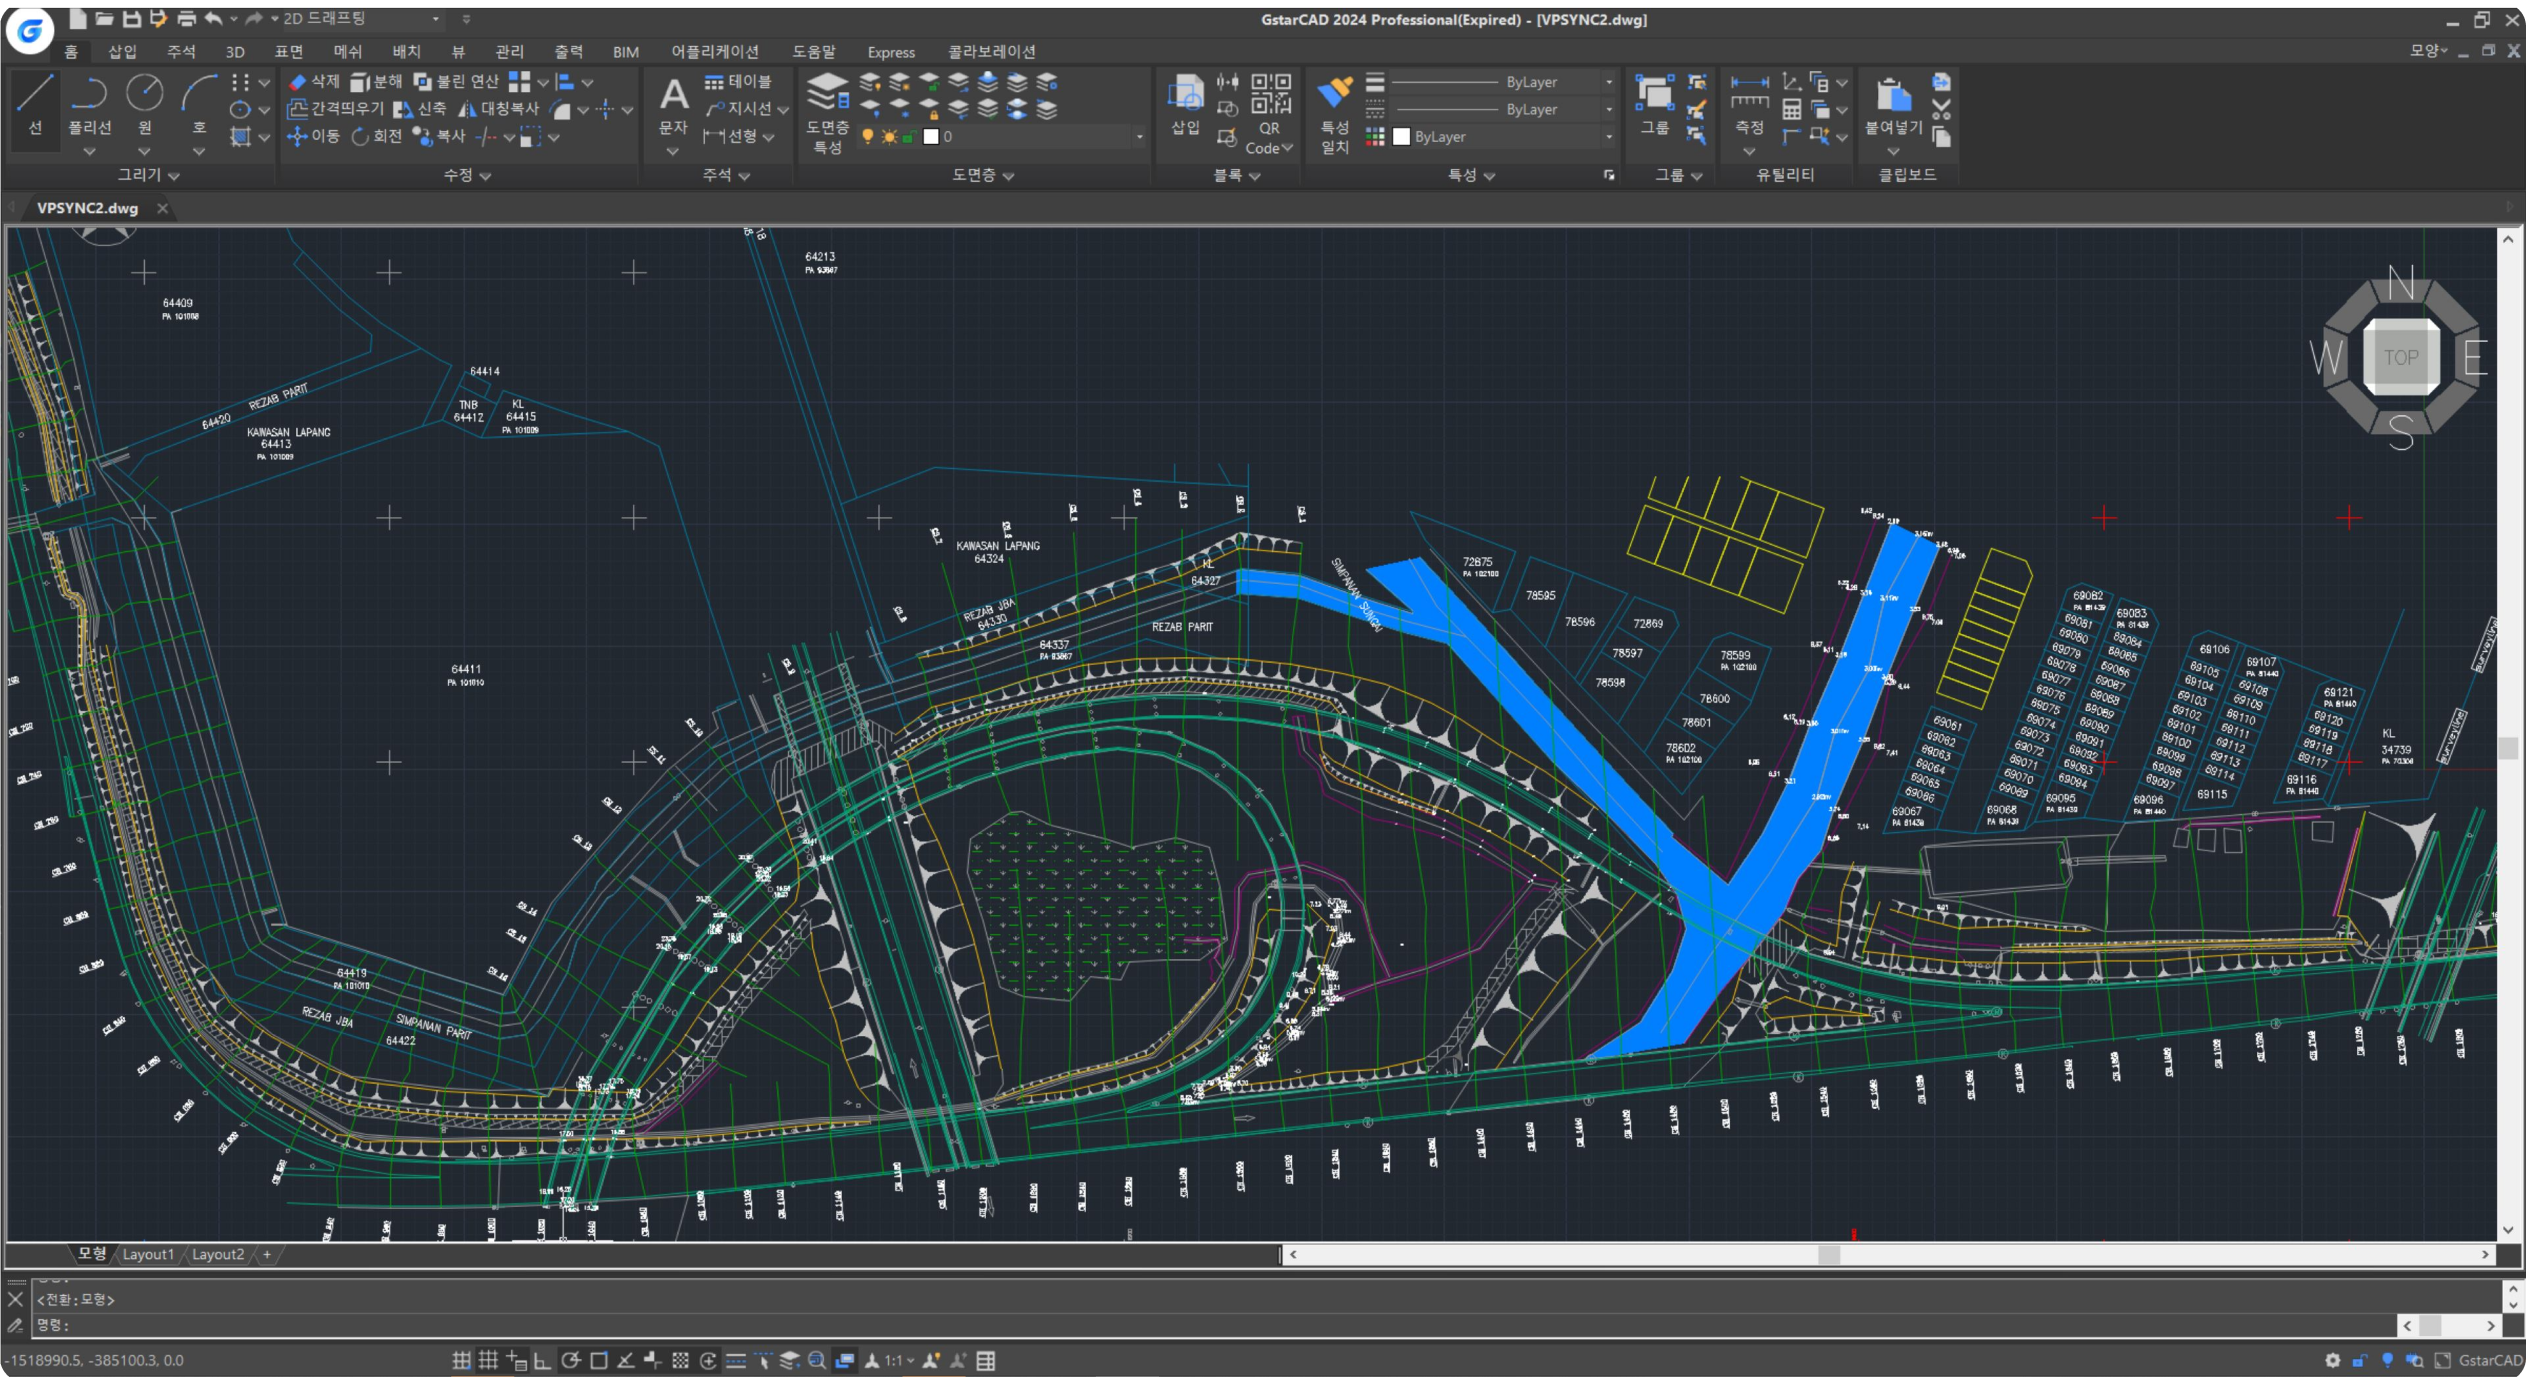Toggle object snap in status bar
Viewport: 2526px width, 1381px height.
coord(598,1360)
